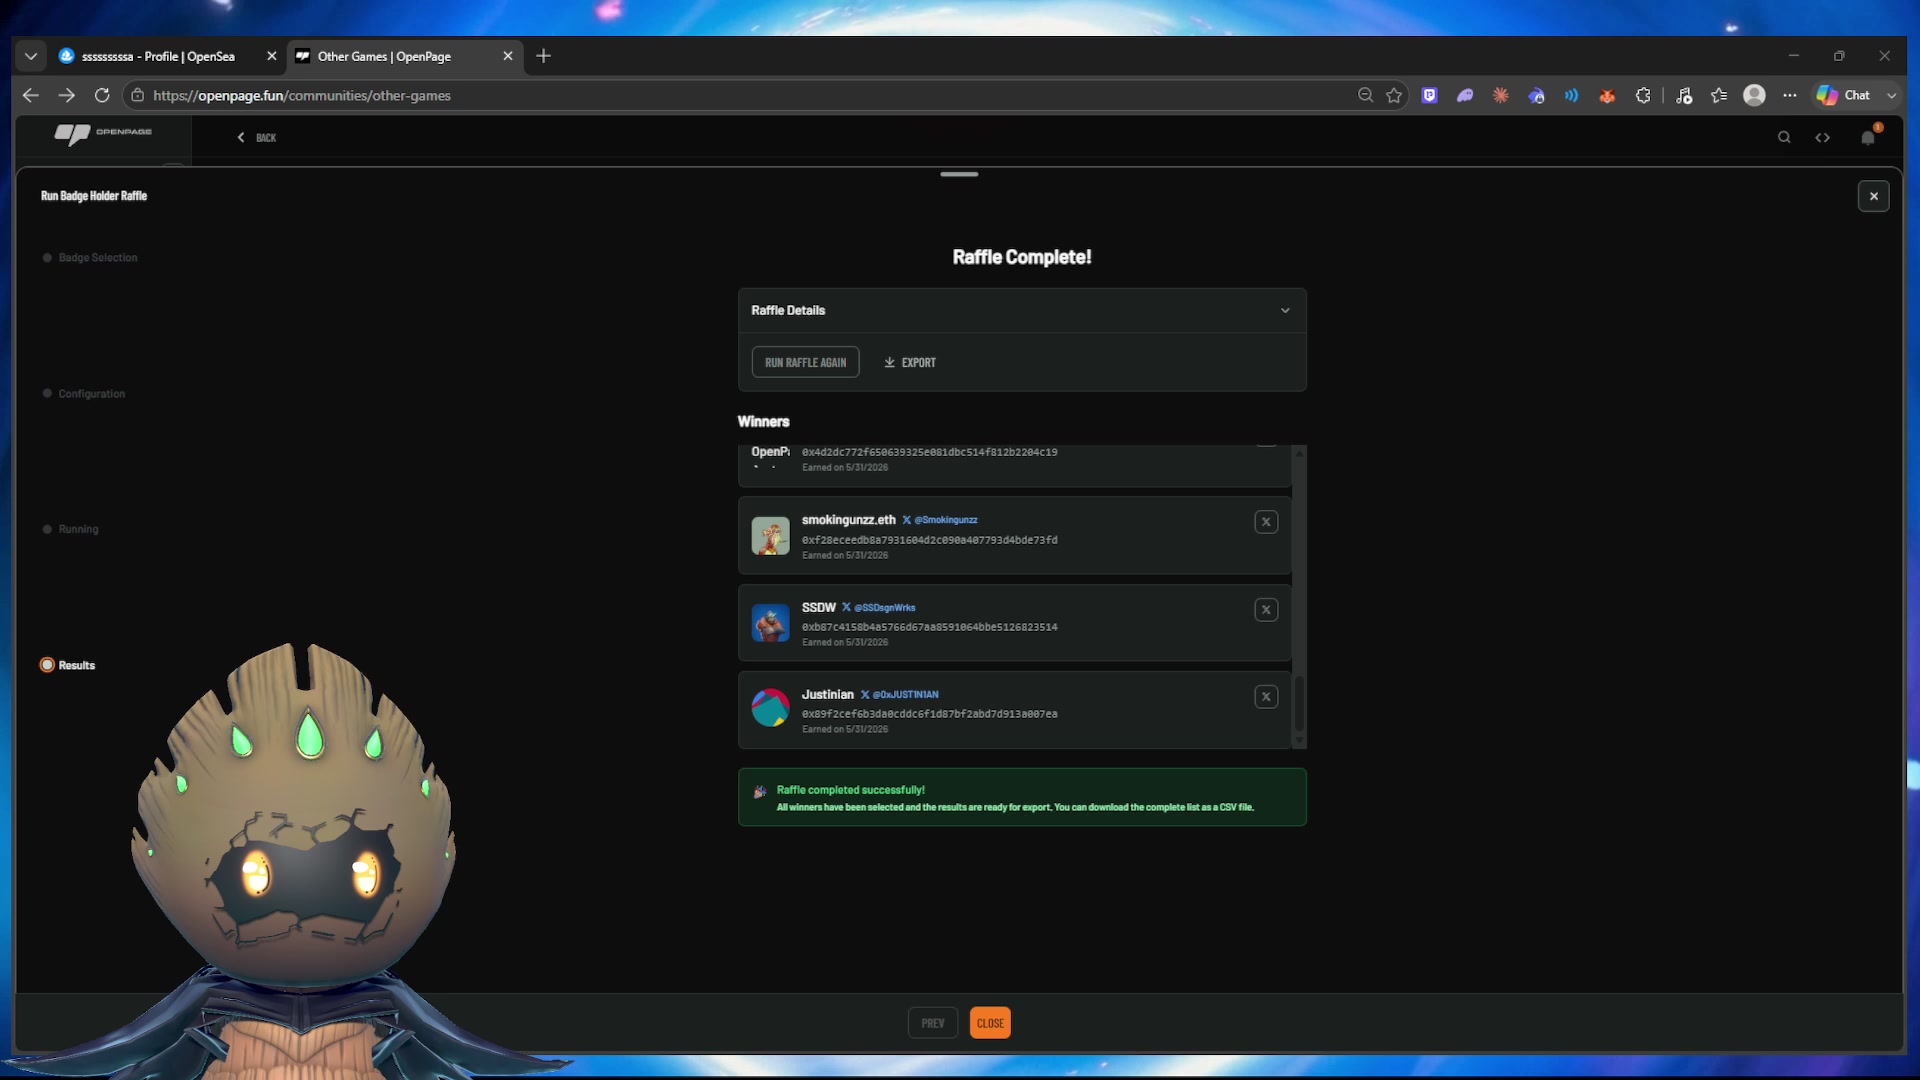The width and height of the screenshot is (1920, 1080).
Task: Open @Smokingunzz X profile link
Action: pos(940,520)
